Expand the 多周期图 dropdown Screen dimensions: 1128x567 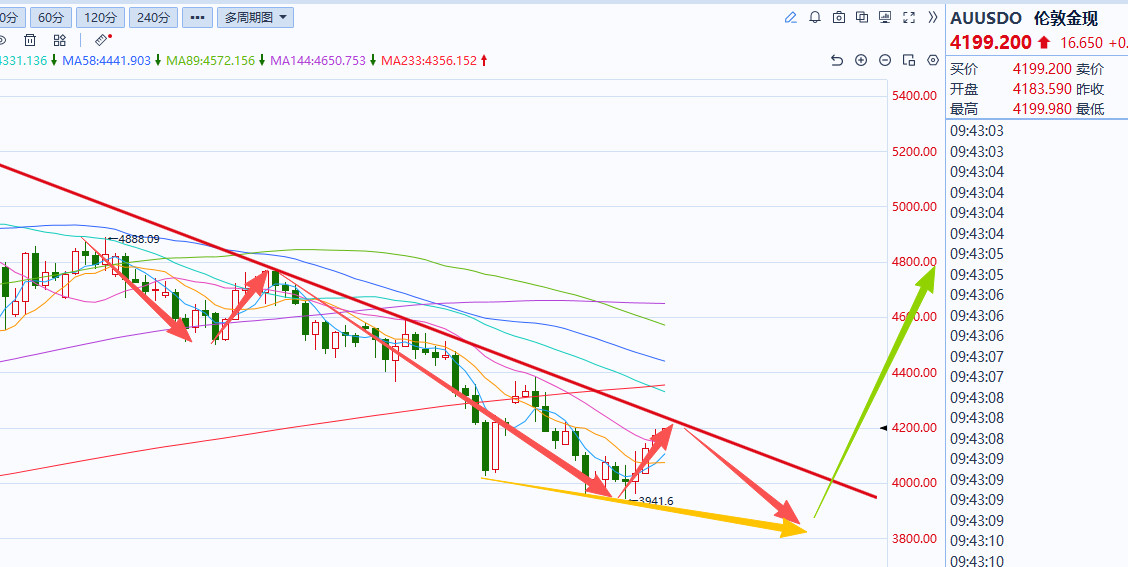click(255, 17)
